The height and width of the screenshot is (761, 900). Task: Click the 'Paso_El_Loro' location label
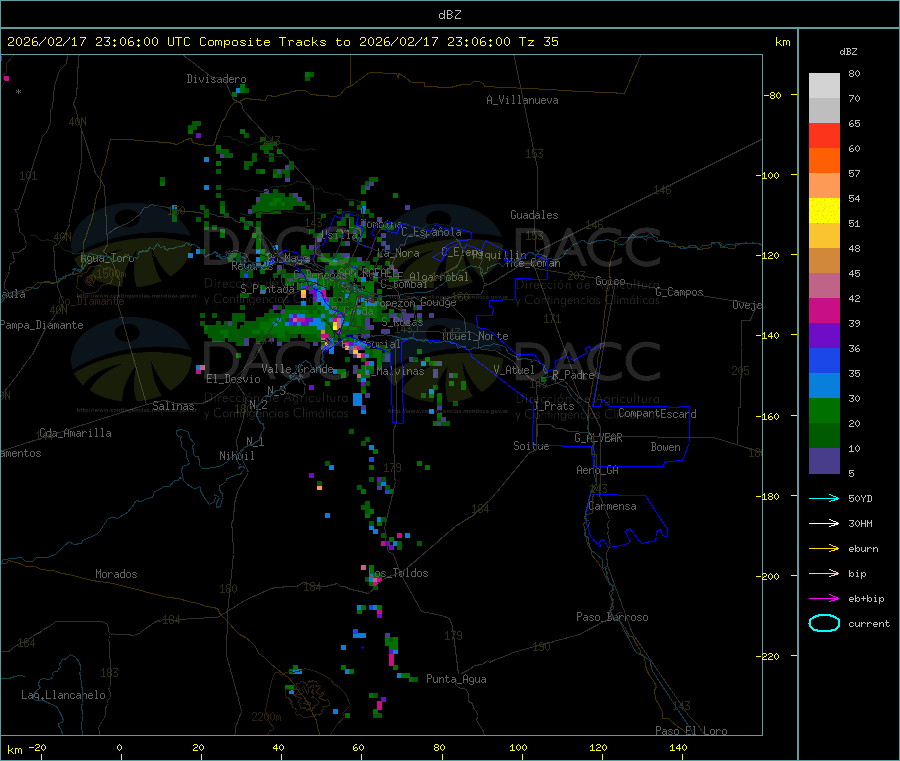pyautogui.click(x=691, y=730)
